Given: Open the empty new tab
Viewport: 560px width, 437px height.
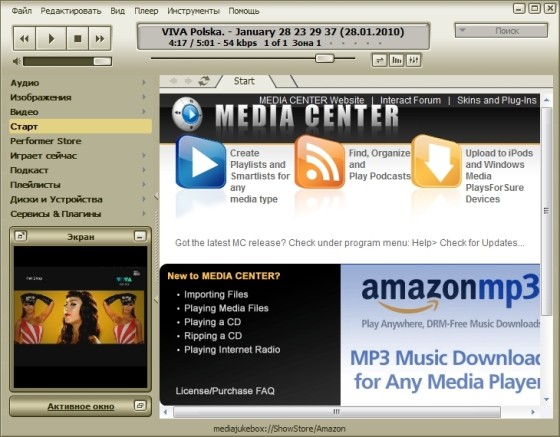Looking at the screenshot, I should pyautogui.click(x=284, y=81).
